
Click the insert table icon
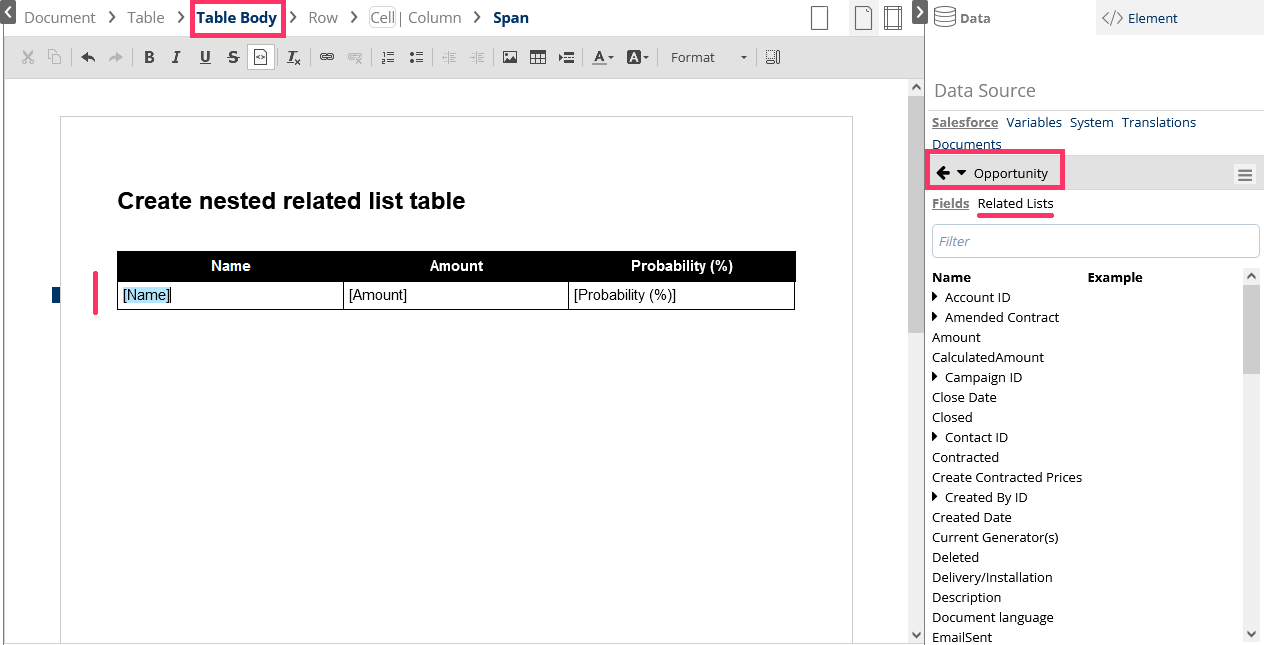(538, 58)
